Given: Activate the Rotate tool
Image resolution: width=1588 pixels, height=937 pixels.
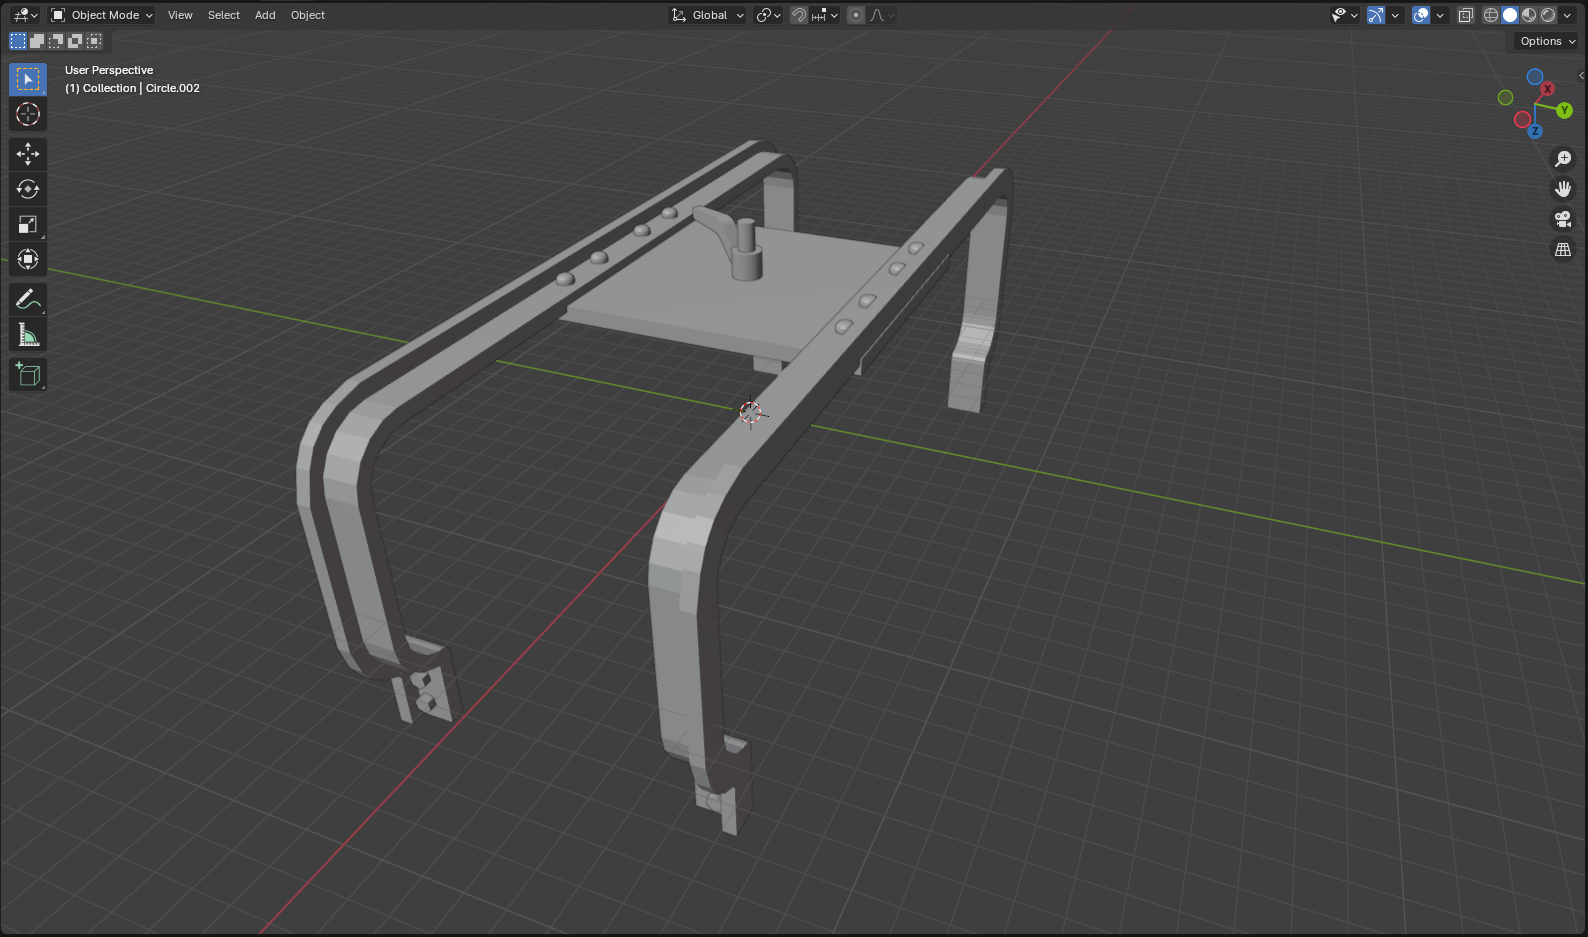Looking at the screenshot, I should pos(28,189).
